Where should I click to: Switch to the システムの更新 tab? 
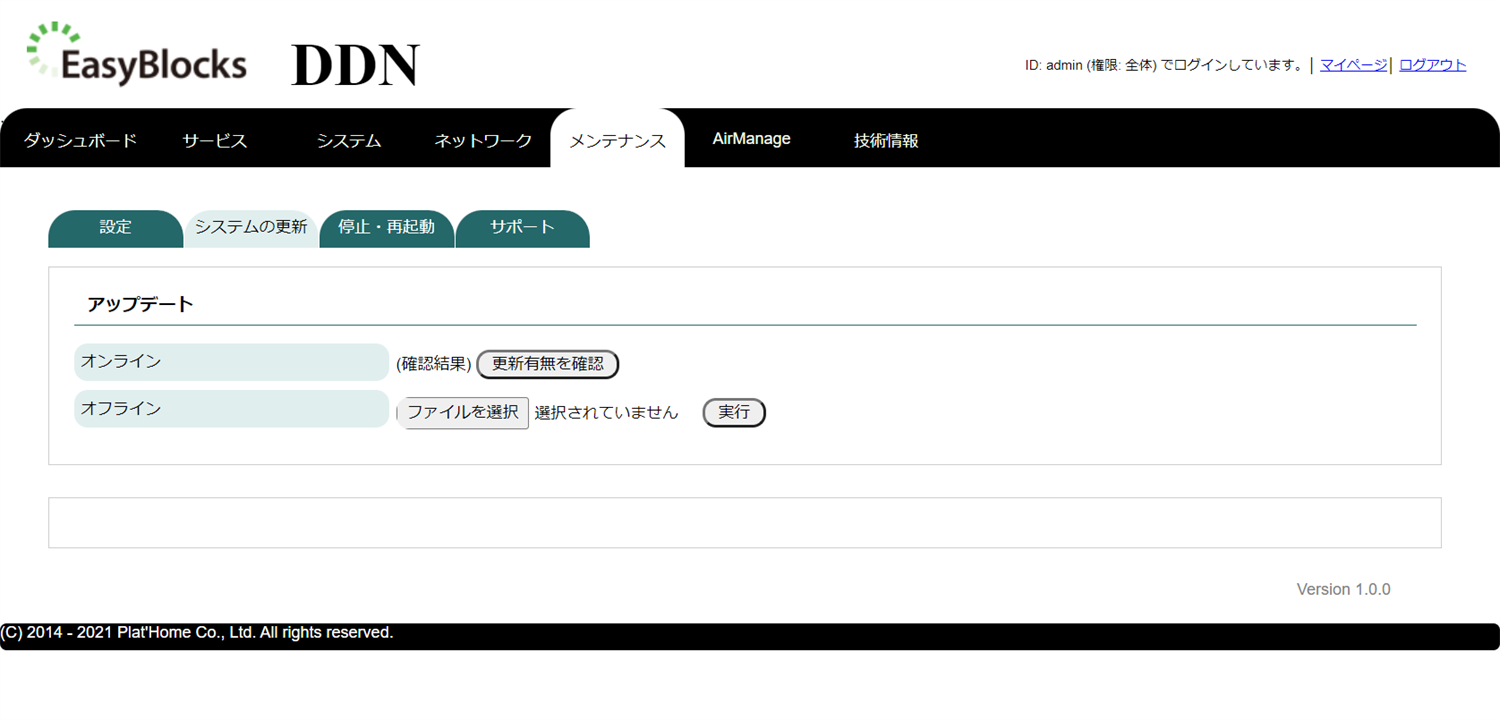(251, 227)
